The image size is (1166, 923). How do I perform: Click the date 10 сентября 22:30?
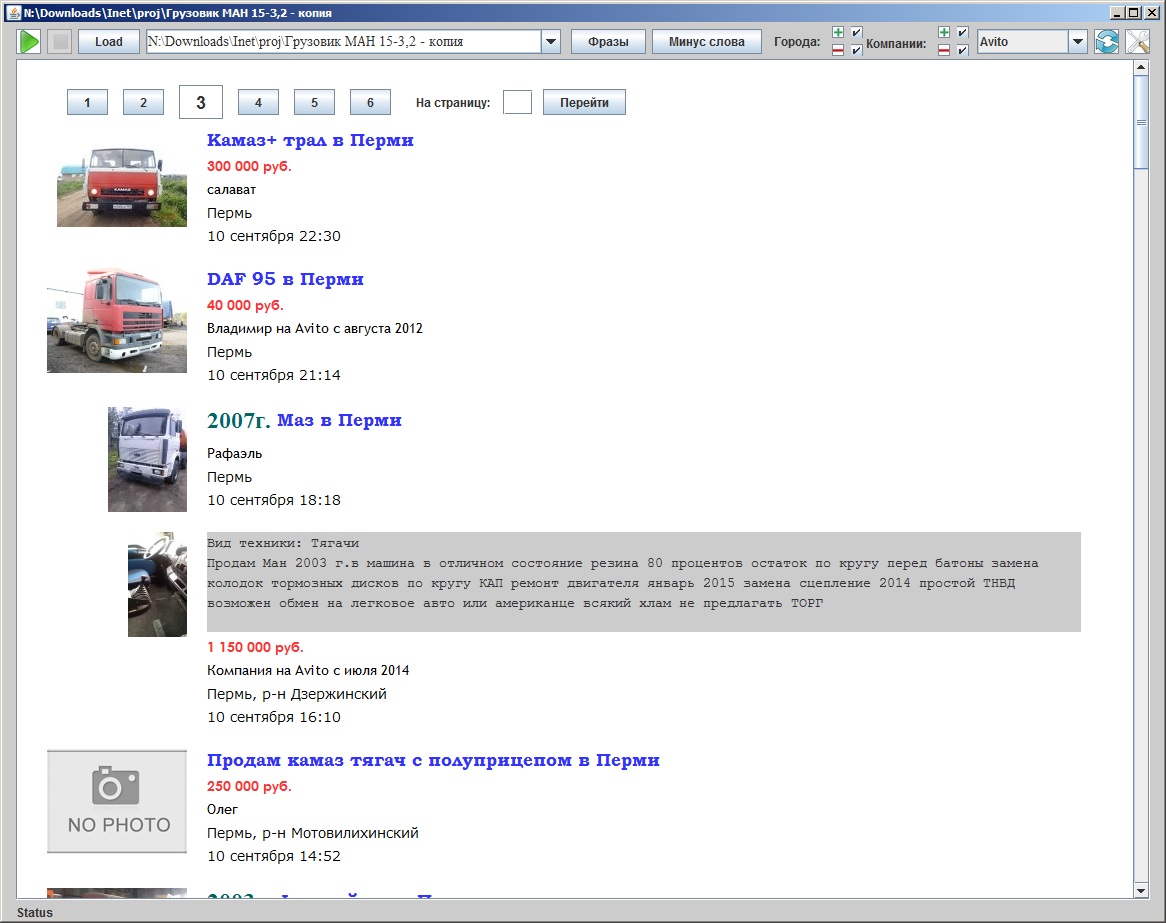point(274,236)
